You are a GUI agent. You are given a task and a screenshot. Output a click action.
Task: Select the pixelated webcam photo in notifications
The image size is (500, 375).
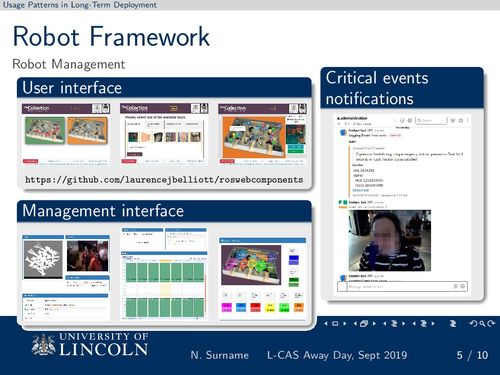[x=390, y=240]
